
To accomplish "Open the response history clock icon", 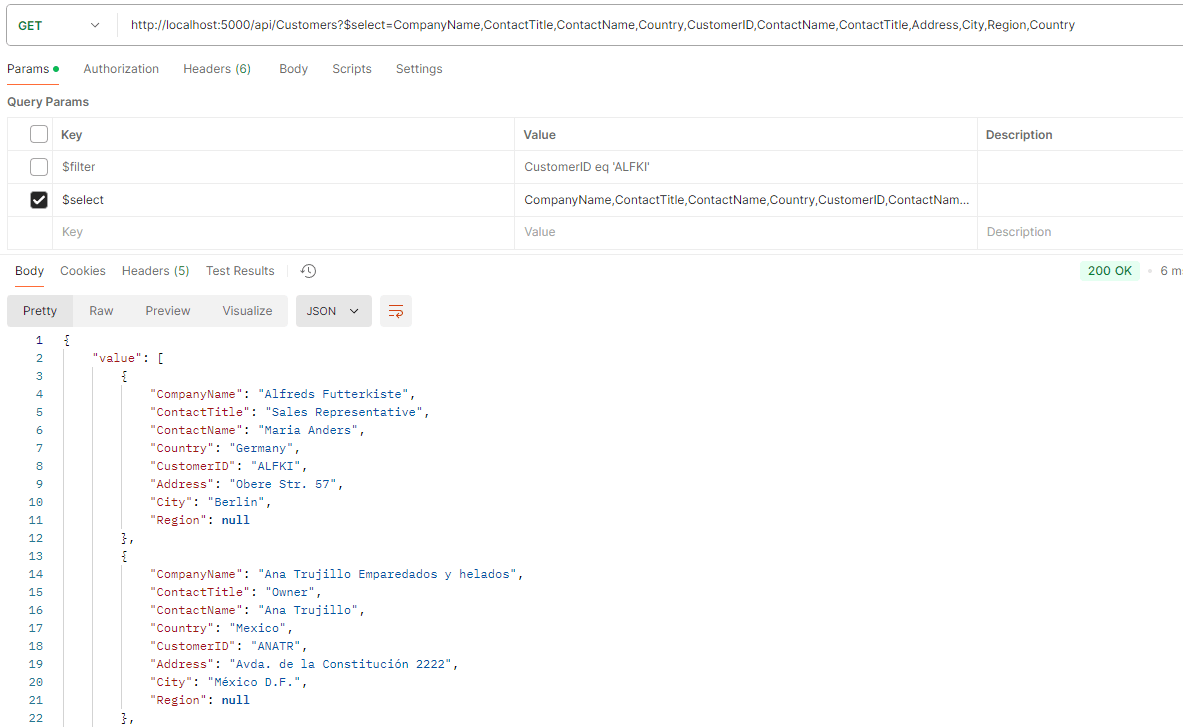I will point(309,271).
